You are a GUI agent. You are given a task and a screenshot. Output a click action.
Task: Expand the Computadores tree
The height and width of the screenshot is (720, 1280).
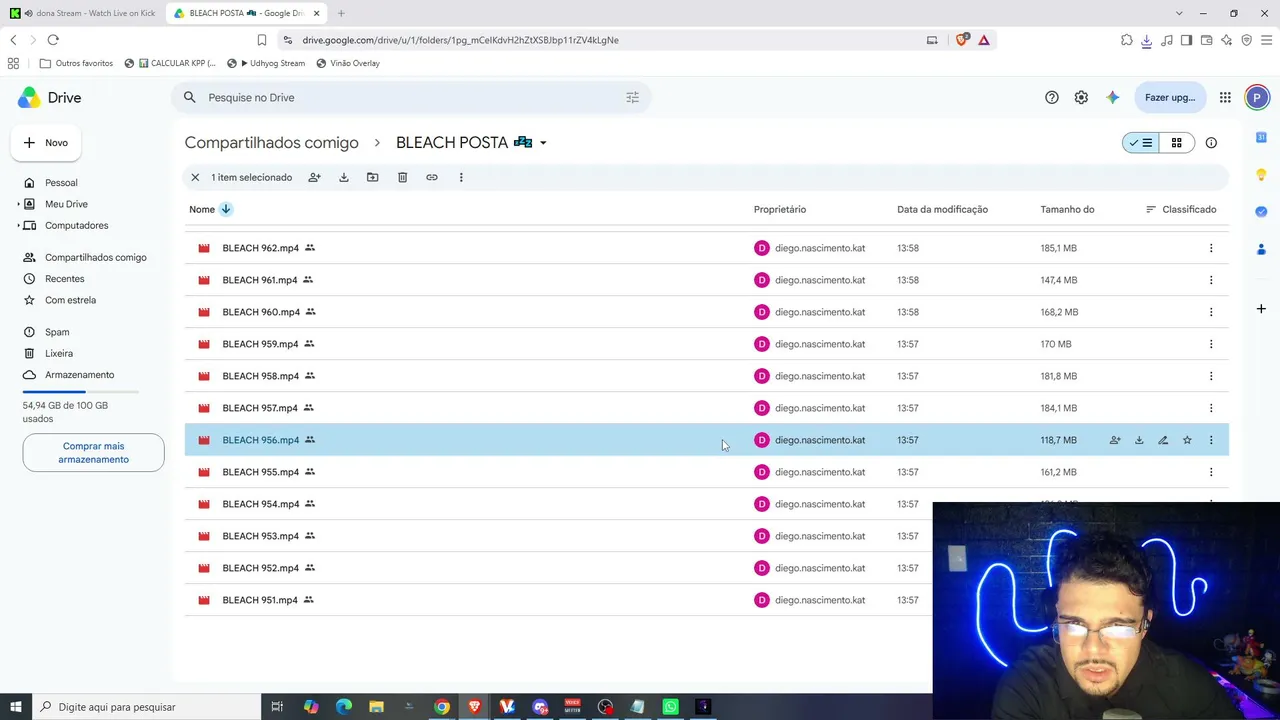point(18,225)
